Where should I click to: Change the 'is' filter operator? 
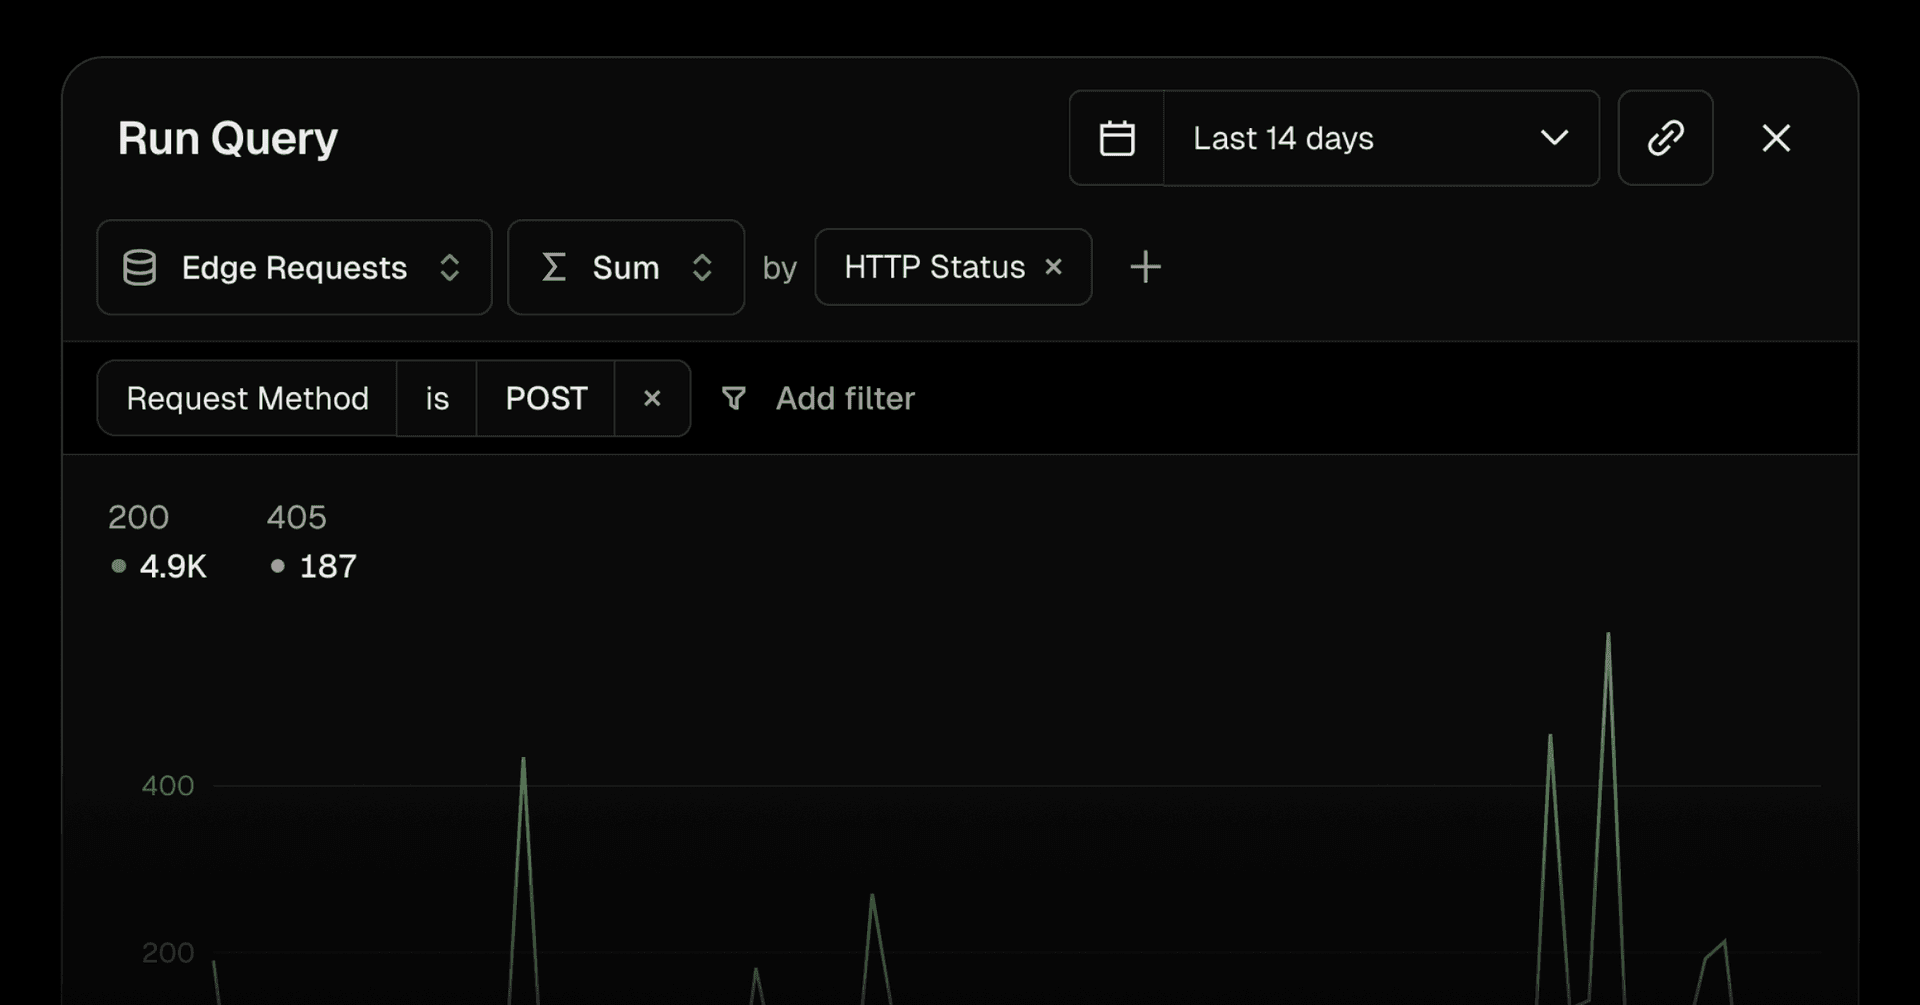click(x=437, y=398)
